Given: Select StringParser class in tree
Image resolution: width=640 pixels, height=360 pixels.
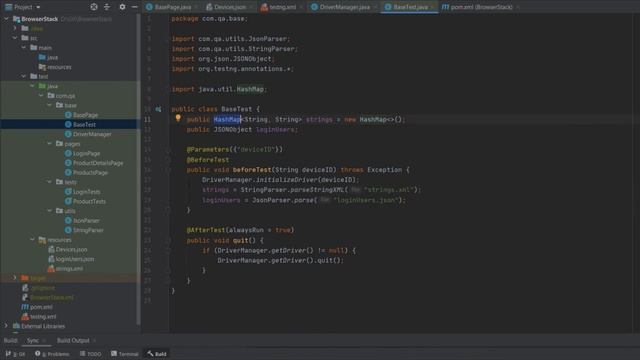Looking at the screenshot, I should coord(88,230).
